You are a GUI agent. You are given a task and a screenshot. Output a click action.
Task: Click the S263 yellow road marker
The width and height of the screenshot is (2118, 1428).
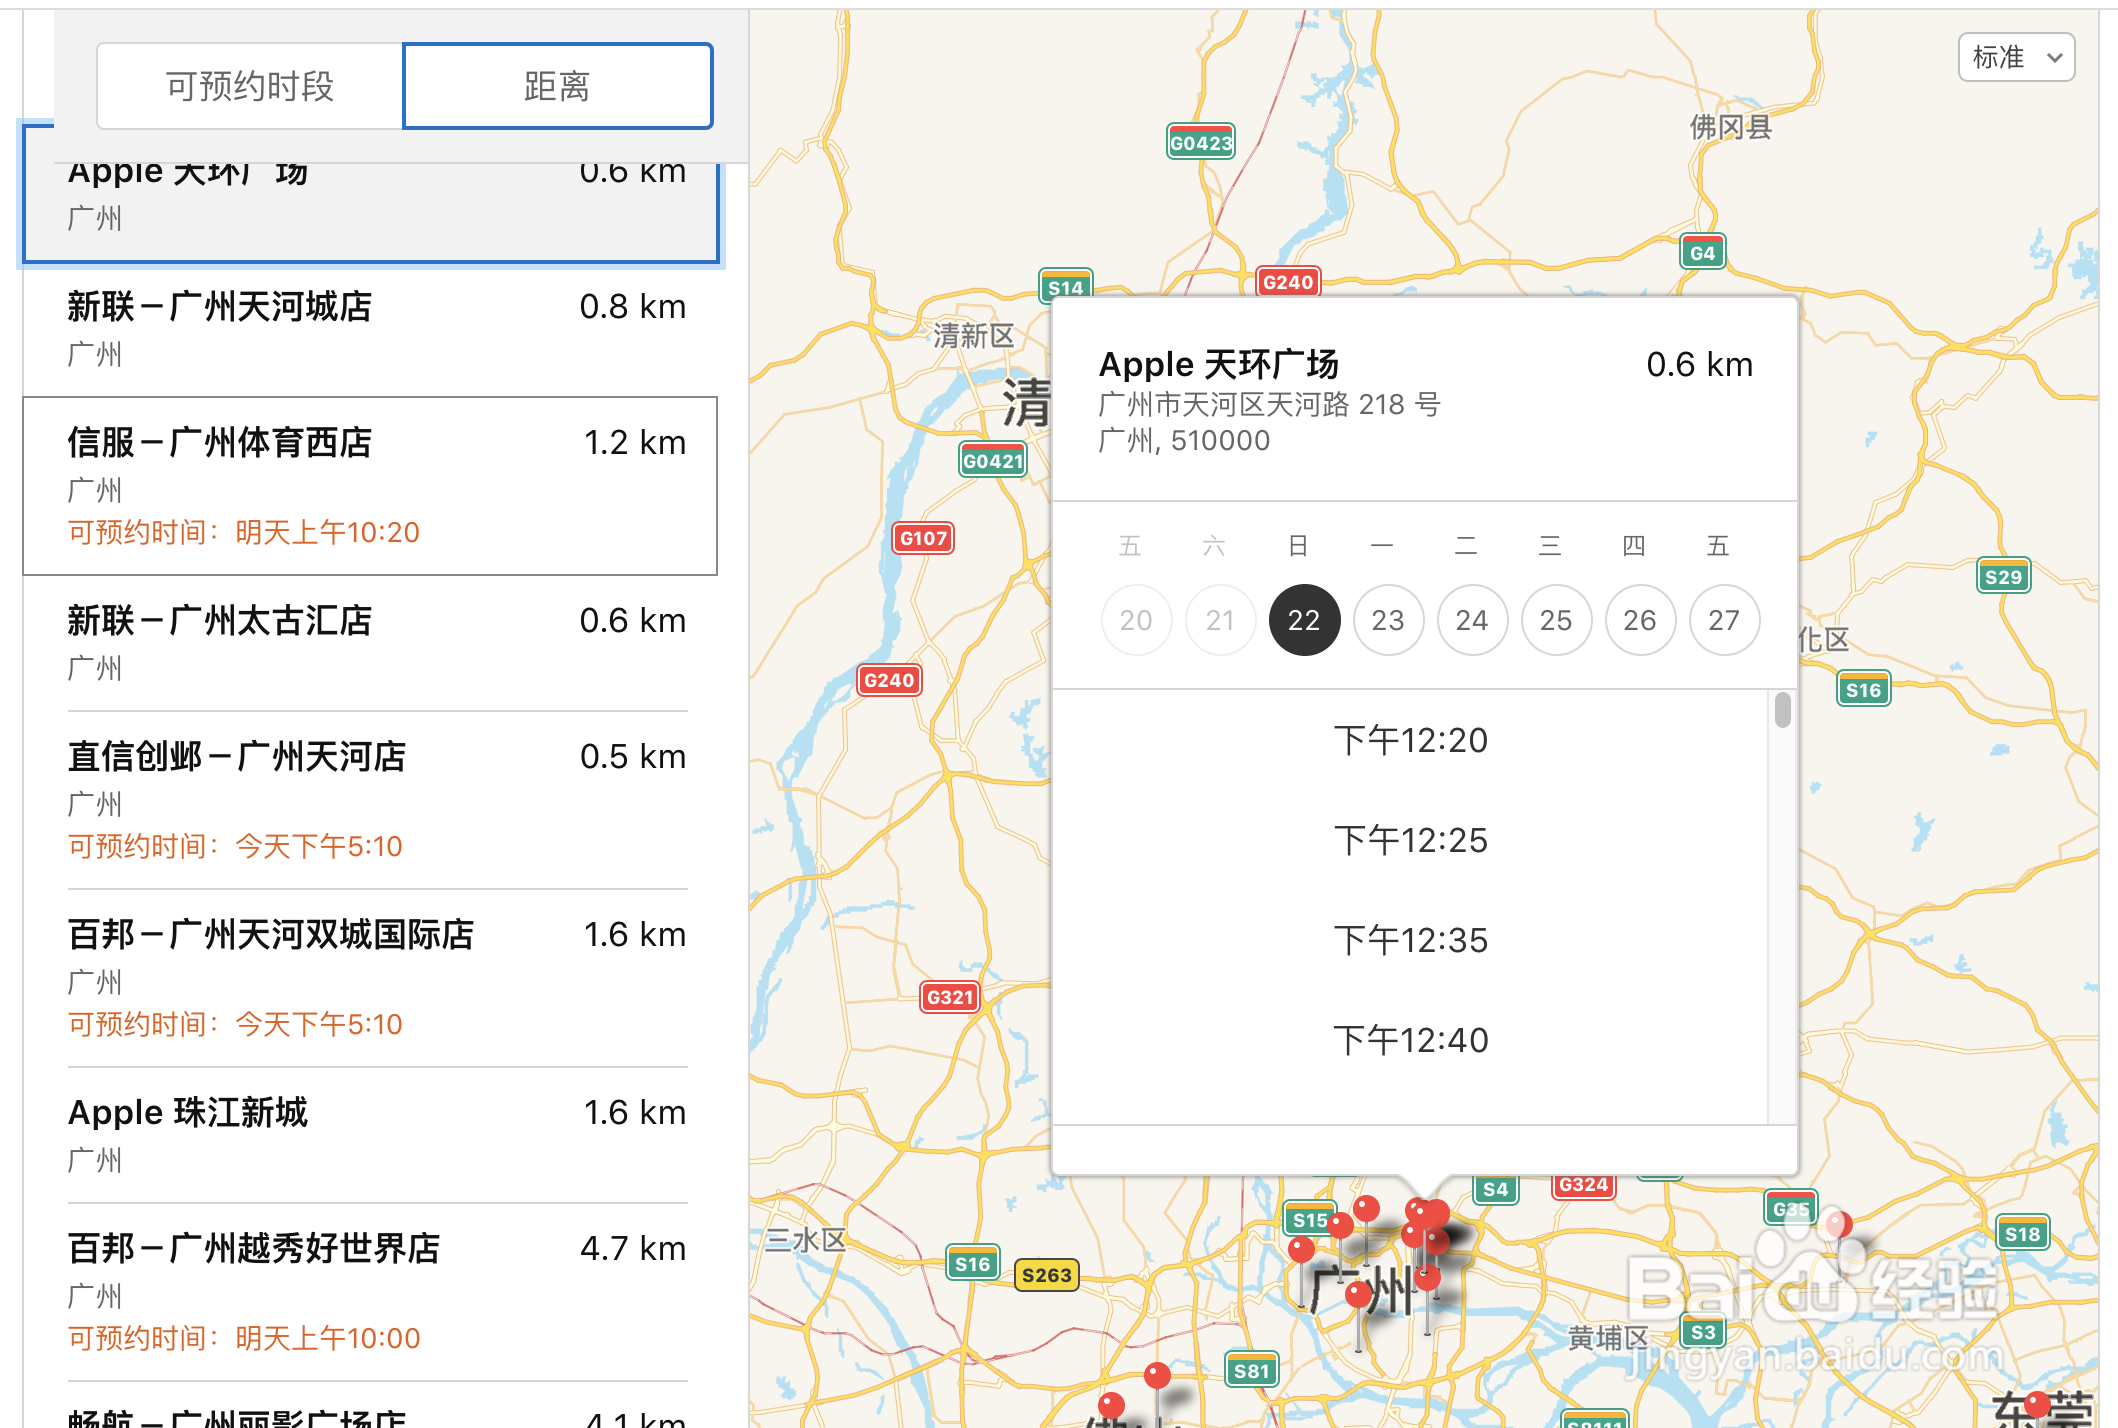(x=1046, y=1275)
